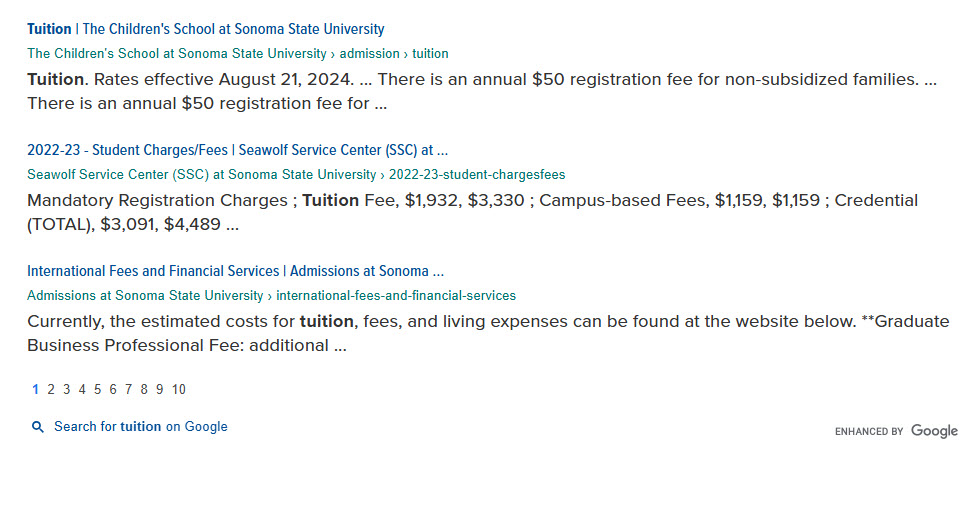Click the Seawolf Service Center breadcrumb URL
This screenshot has width=975, height=506.
click(x=295, y=174)
